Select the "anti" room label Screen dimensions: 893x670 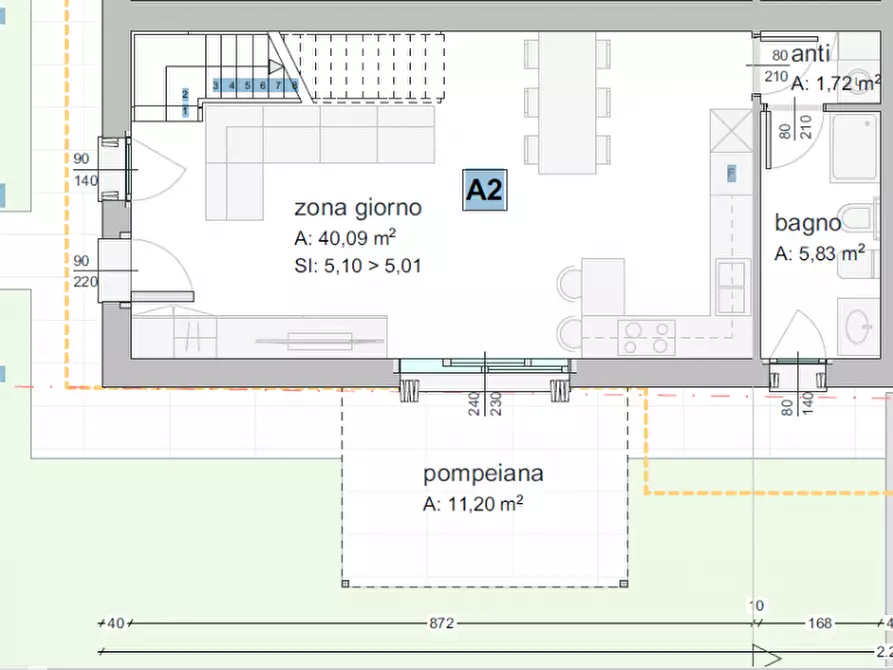[811, 56]
